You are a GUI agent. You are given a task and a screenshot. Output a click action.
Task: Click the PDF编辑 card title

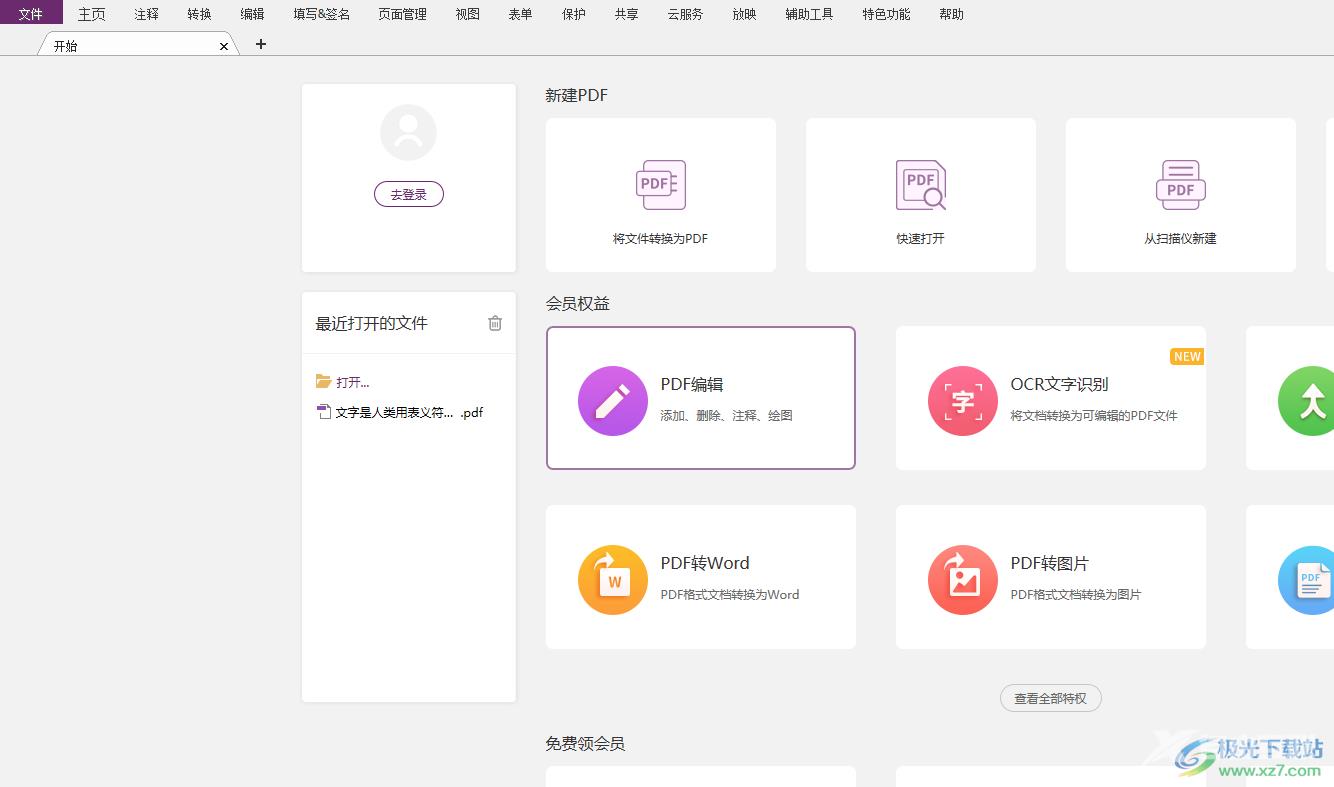coord(692,384)
